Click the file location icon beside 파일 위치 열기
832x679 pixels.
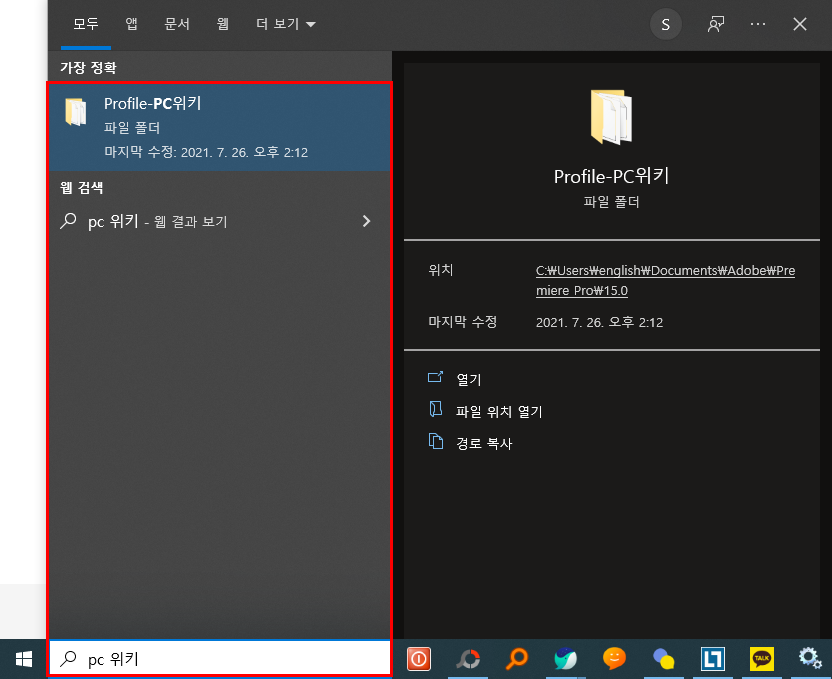coord(436,409)
